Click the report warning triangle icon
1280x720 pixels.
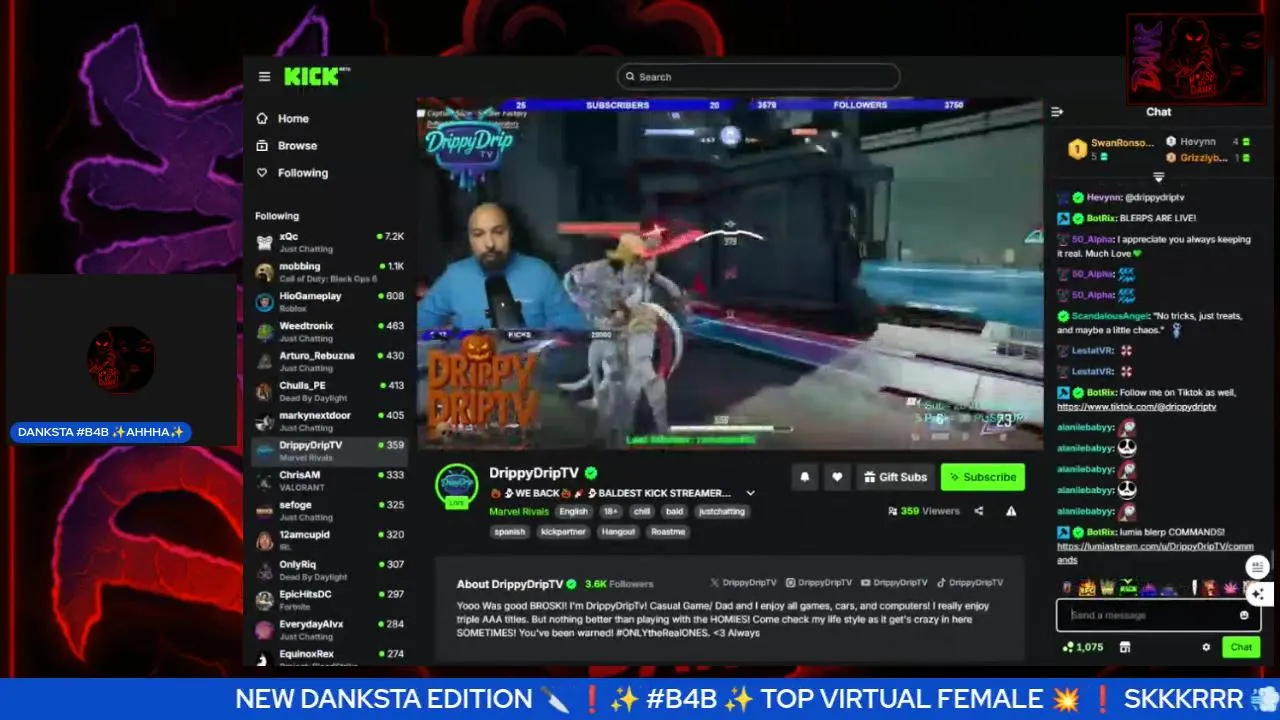tap(1011, 511)
